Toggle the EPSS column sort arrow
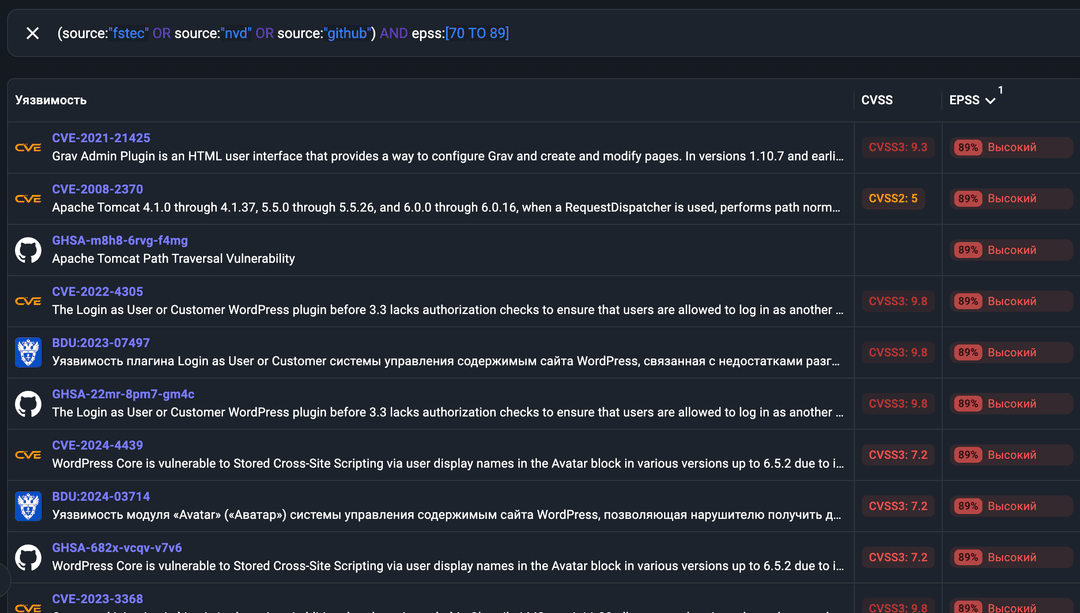The height and width of the screenshot is (613, 1080). [990, 101]
